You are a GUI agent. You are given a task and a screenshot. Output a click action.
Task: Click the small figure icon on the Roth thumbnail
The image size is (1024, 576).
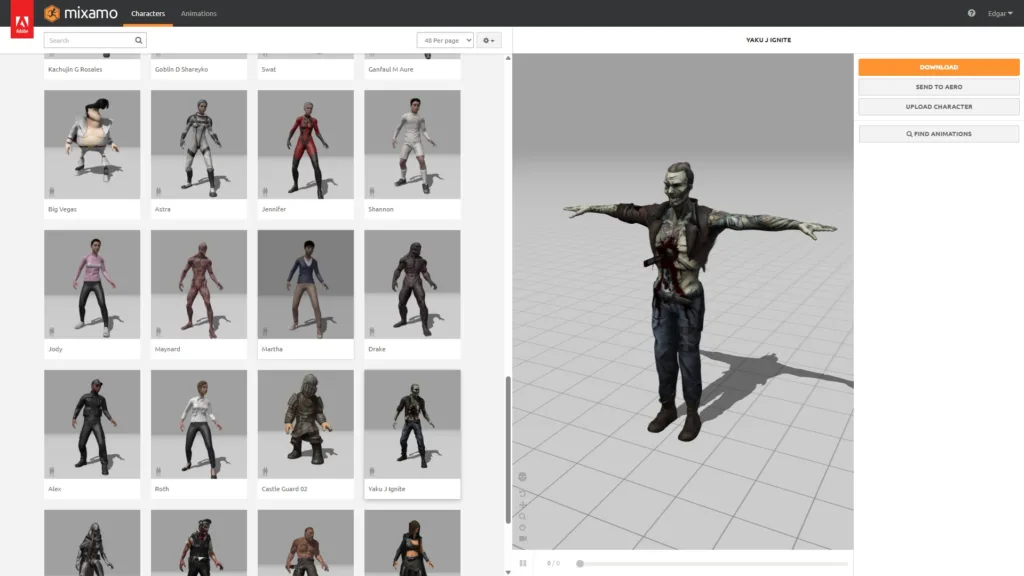pyautogui.click(x=159, y=471)
